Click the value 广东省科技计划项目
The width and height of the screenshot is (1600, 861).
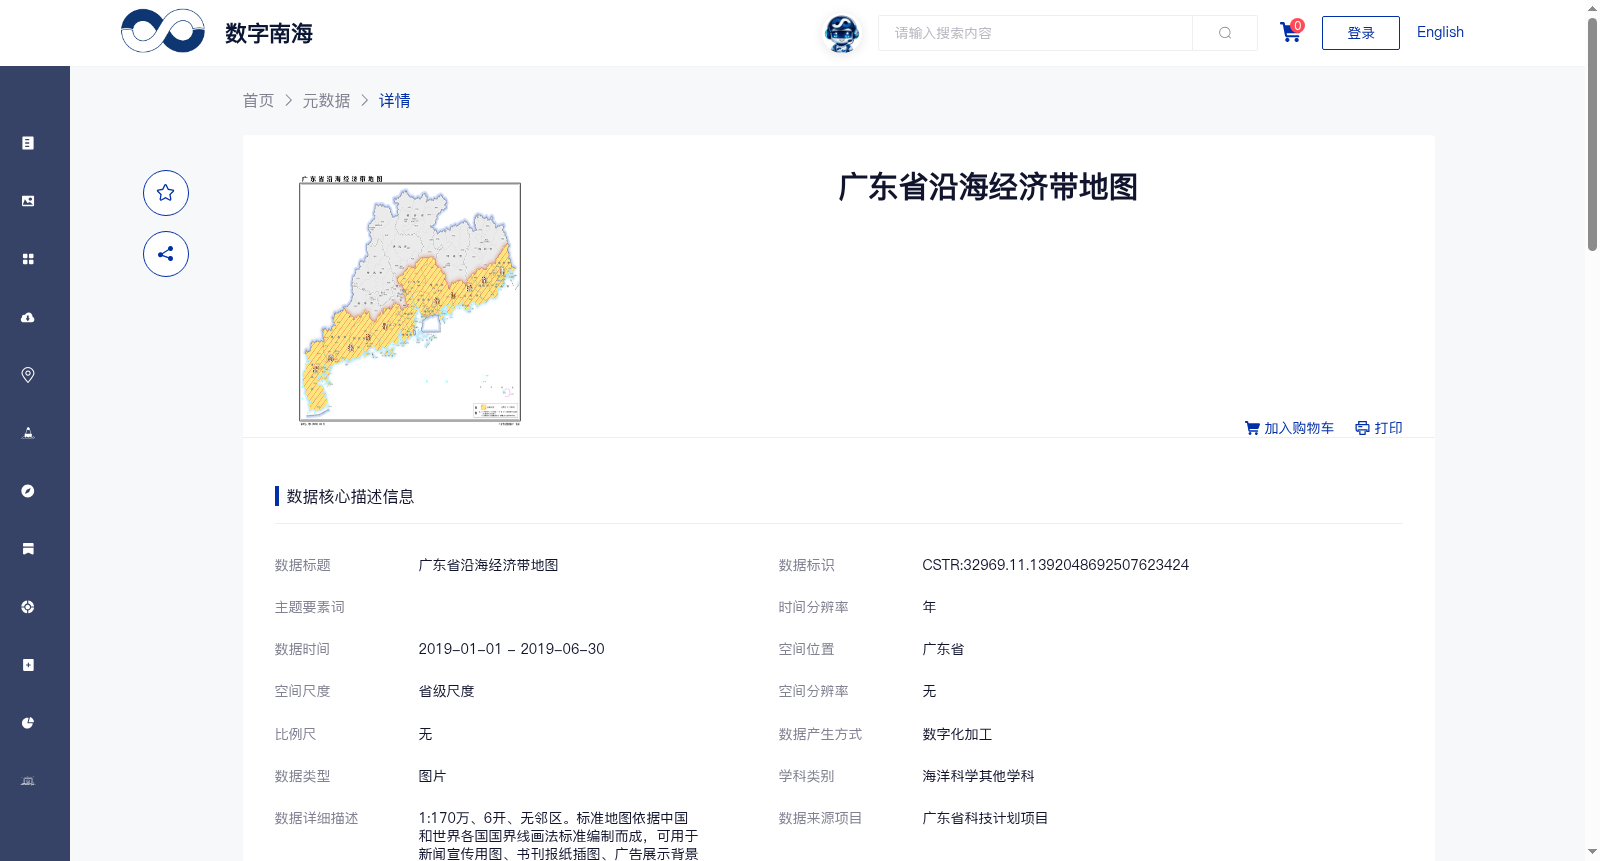click(x=985, y=818)
